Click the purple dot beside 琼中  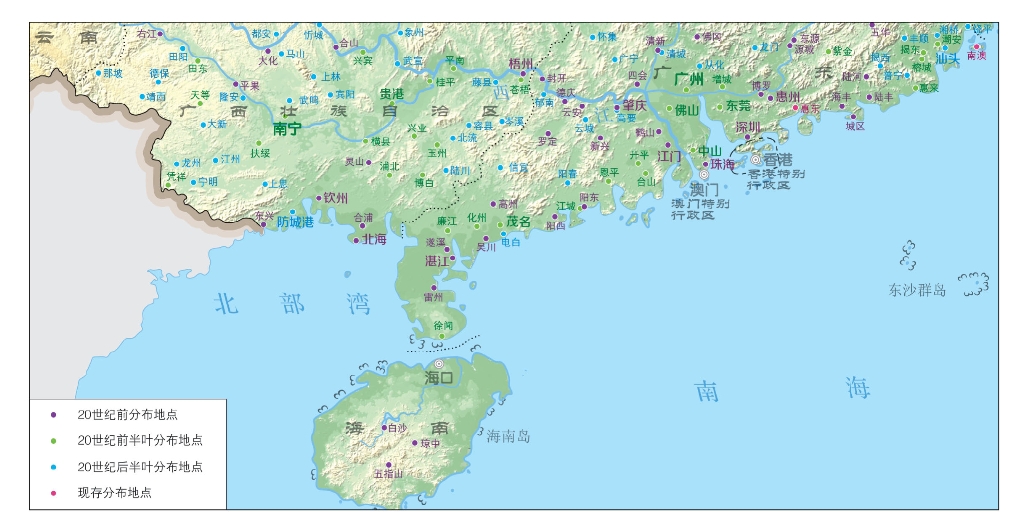coord(415,443)
